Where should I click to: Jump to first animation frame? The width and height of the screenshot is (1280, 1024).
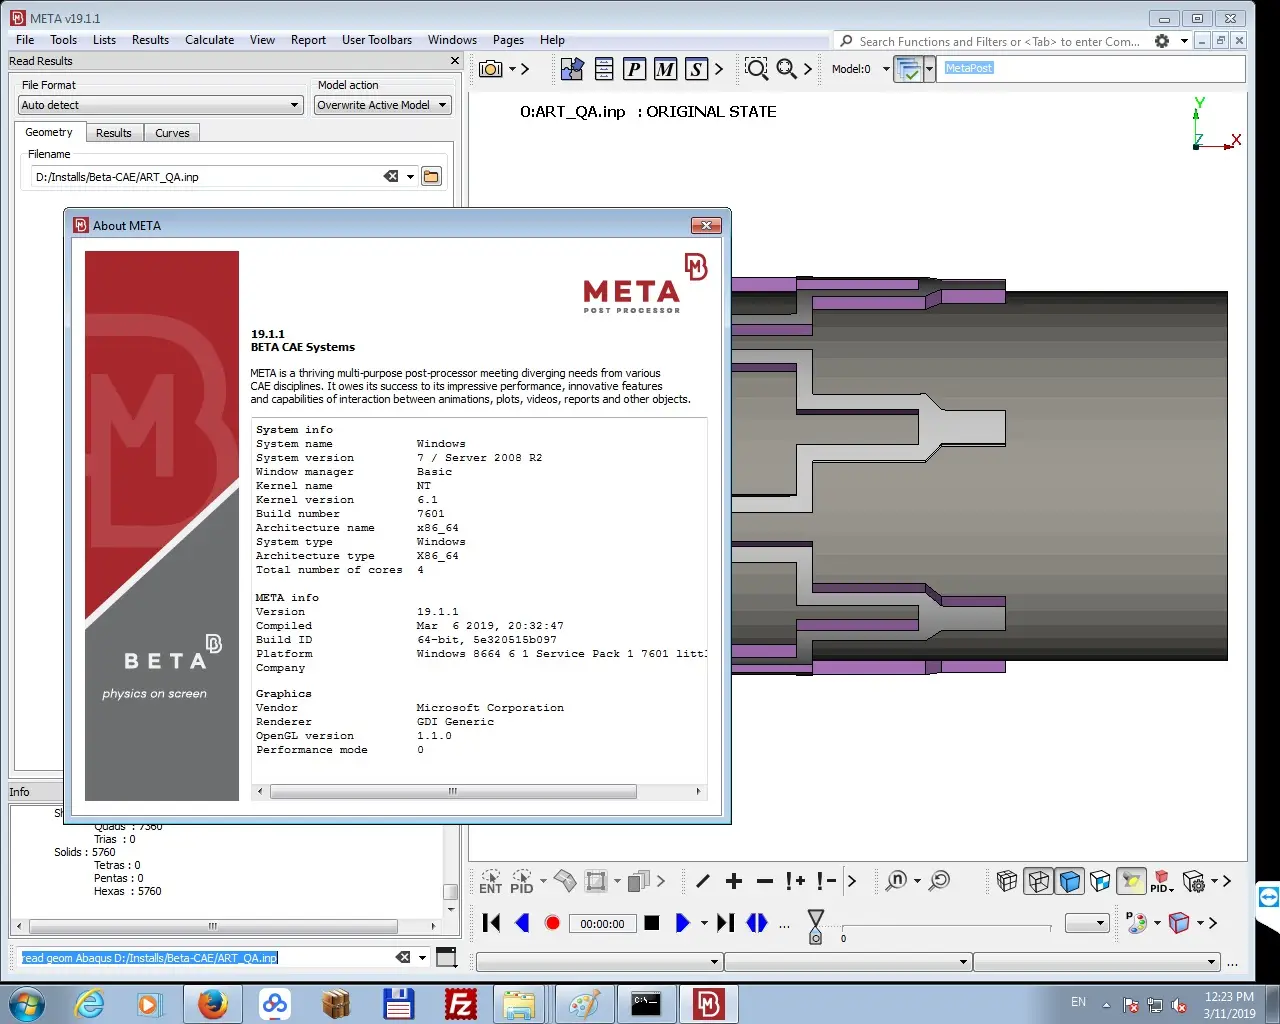click(x=491, y=923)
